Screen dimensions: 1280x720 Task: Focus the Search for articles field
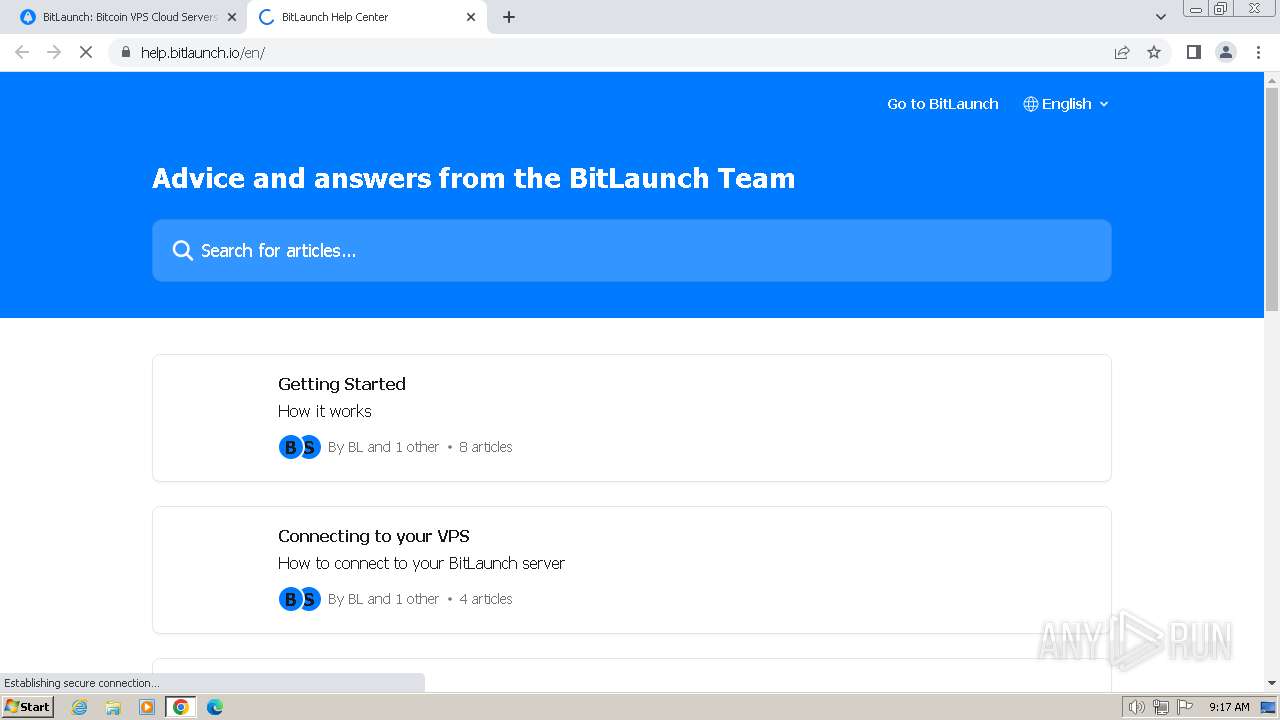[x=632, y=250]
